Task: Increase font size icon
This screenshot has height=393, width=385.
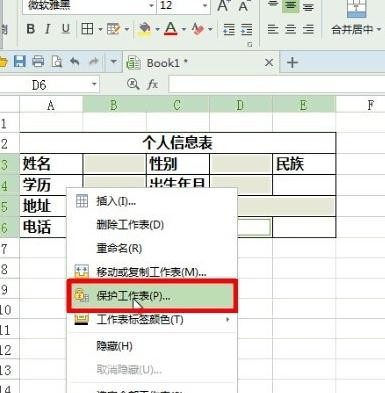Action: pyautogui.click(x=223, y=6)
